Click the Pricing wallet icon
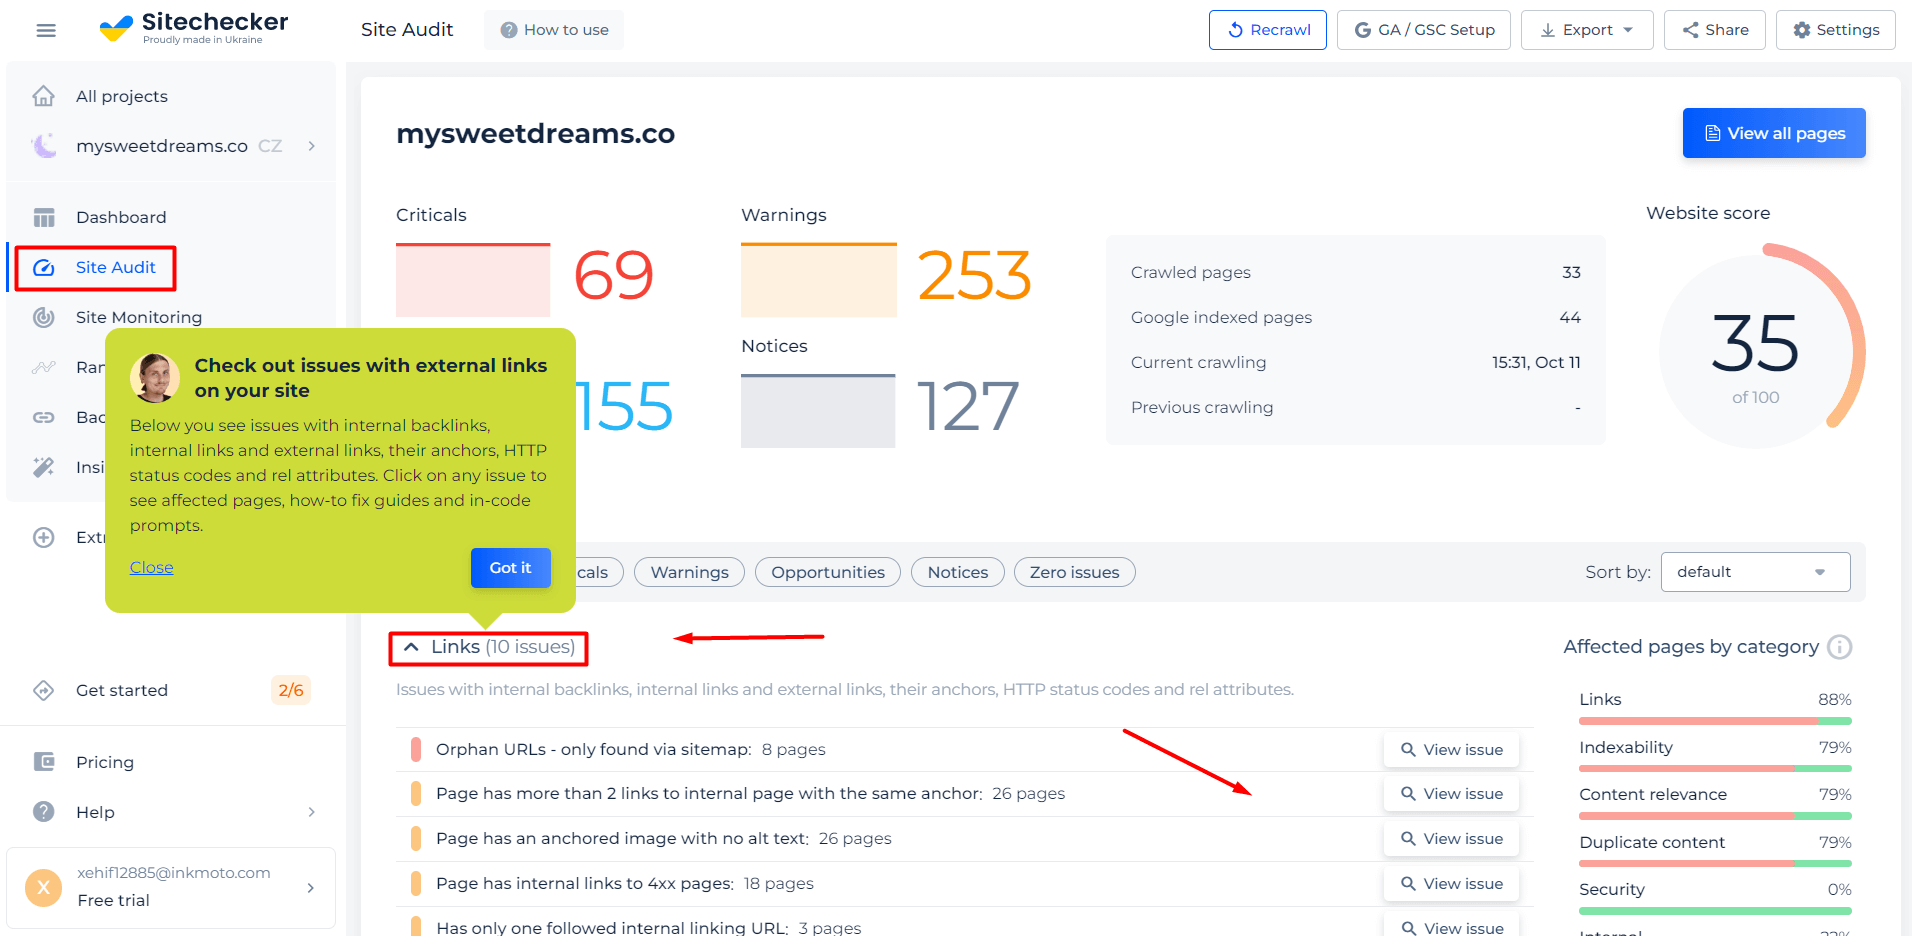1912x936 pixels. pyautogui.click(x=44, y=762)
